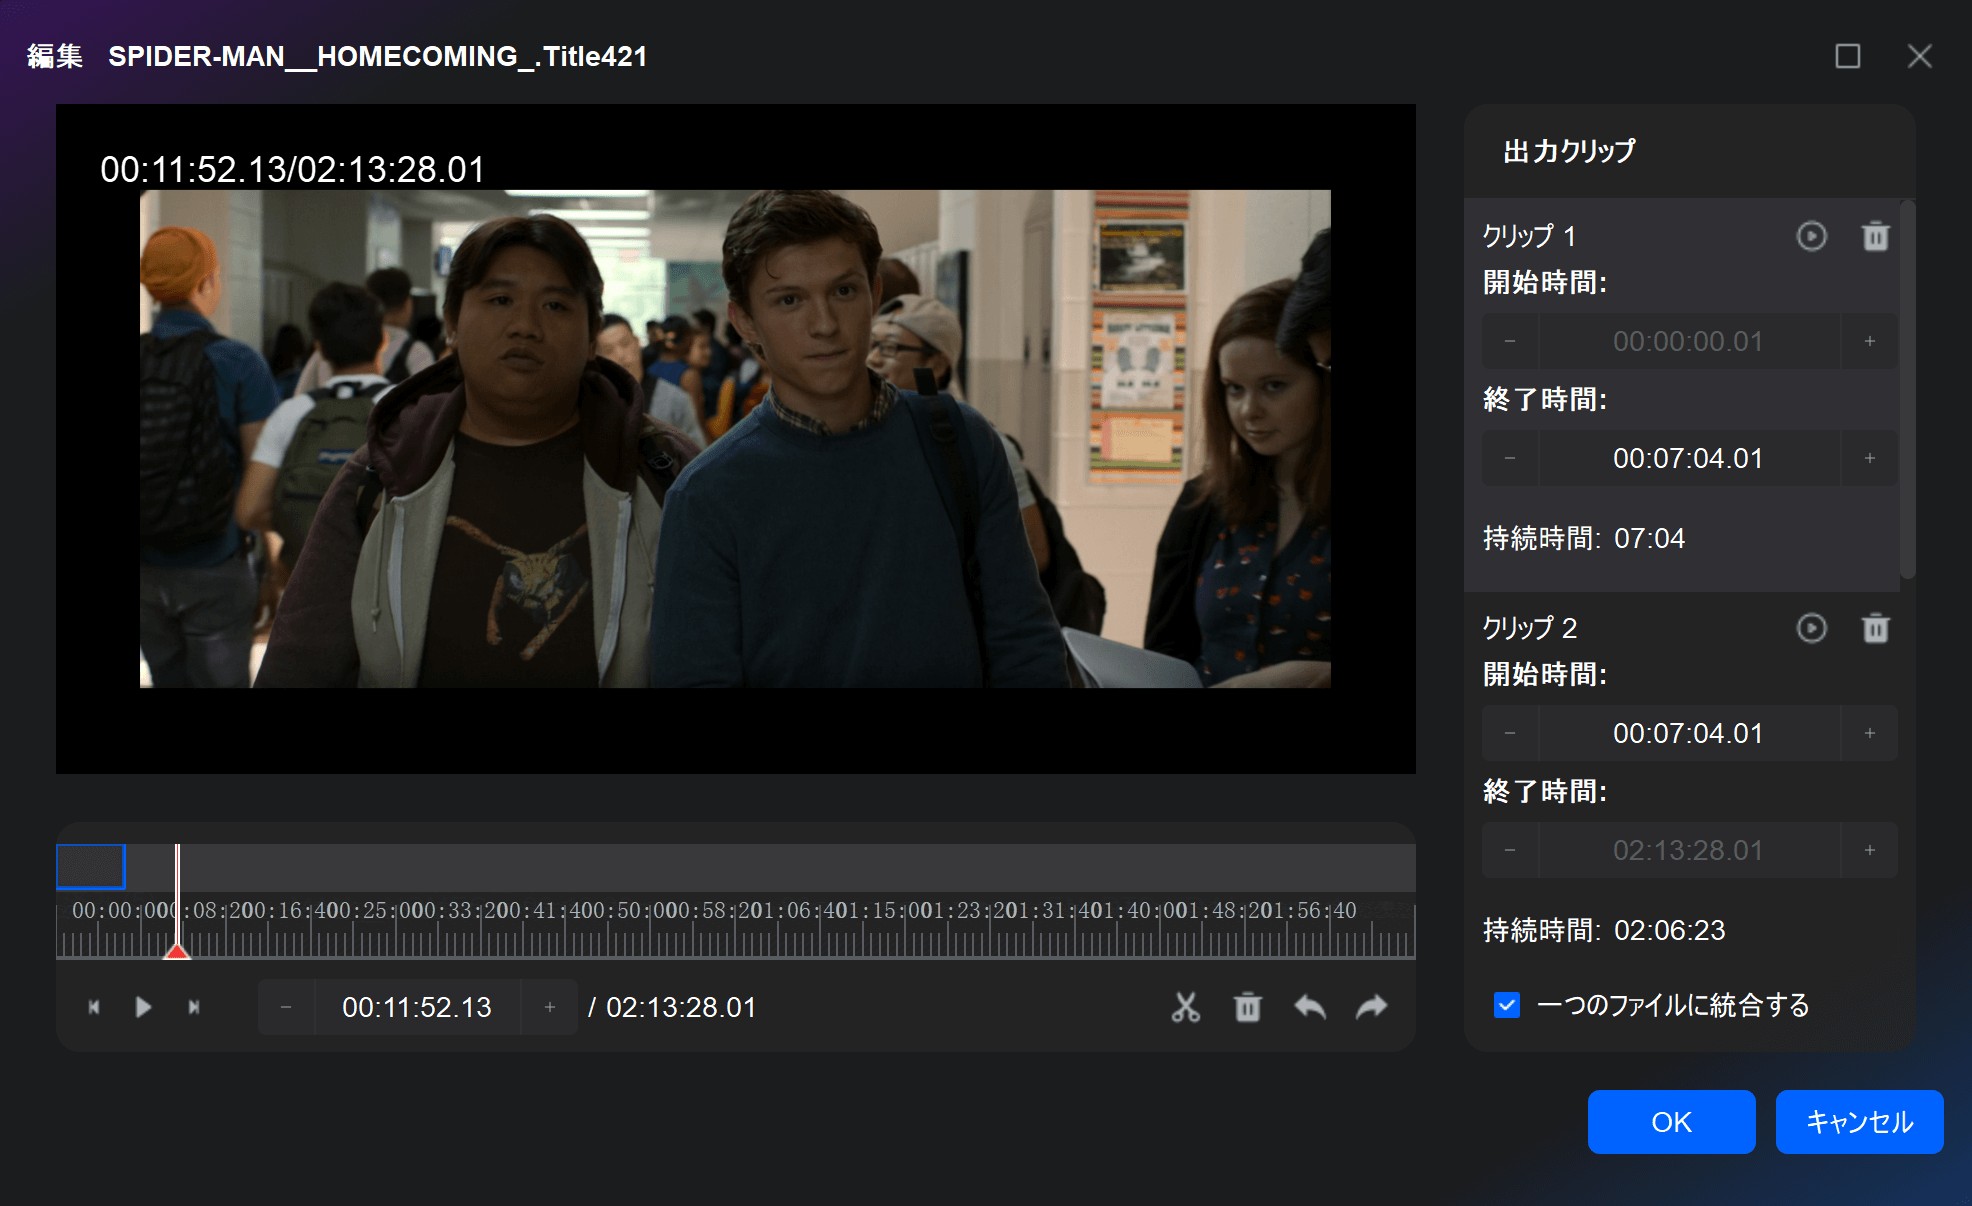
Task: Click クリップ 1 end time field
Action: click(1689, 458)
